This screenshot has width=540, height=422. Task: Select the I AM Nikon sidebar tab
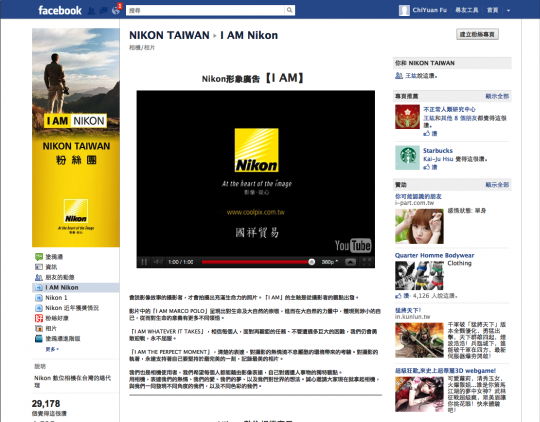[x=76, y=287]
